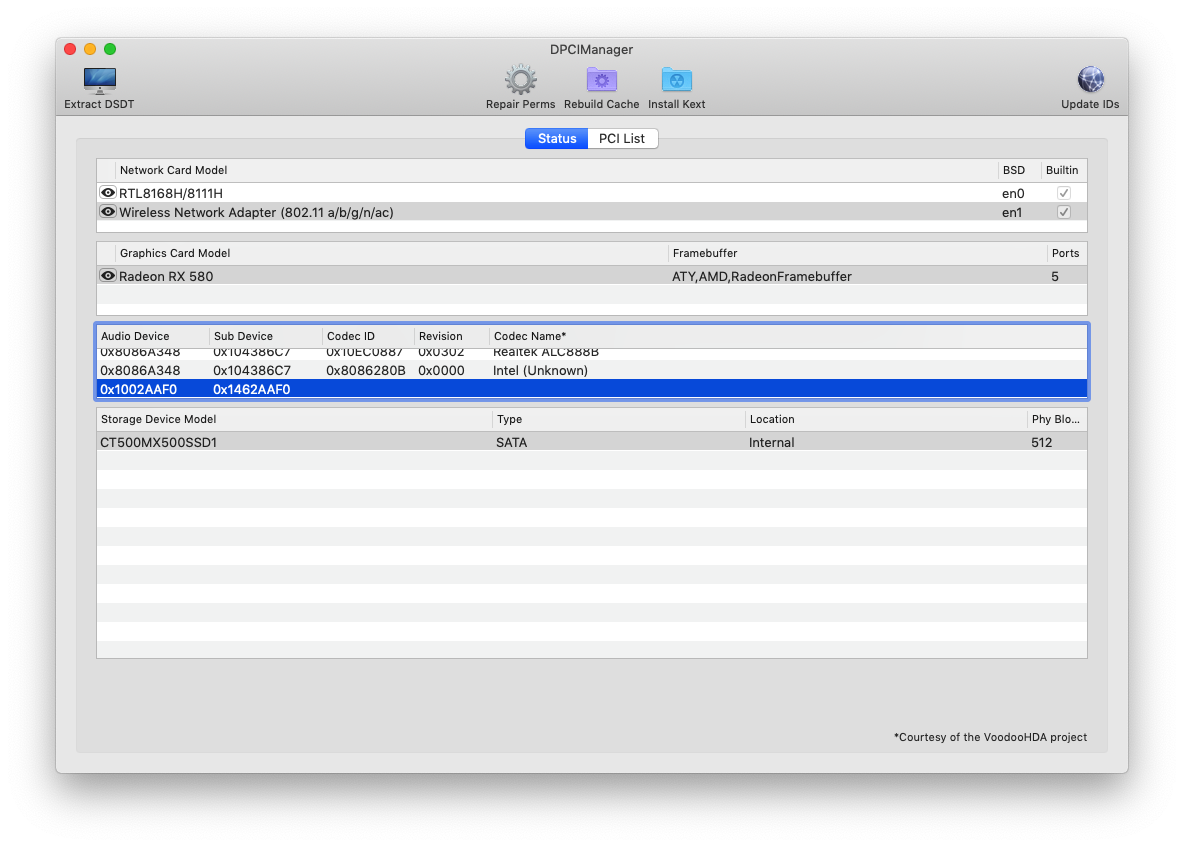The image size is (1184, 847).
Task: Toggle the Builtin checkbox for en0
Action: click(1063, 193)
